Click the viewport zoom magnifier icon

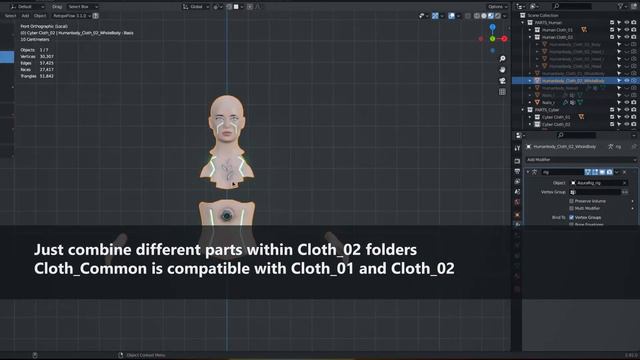tap(502, 59)
